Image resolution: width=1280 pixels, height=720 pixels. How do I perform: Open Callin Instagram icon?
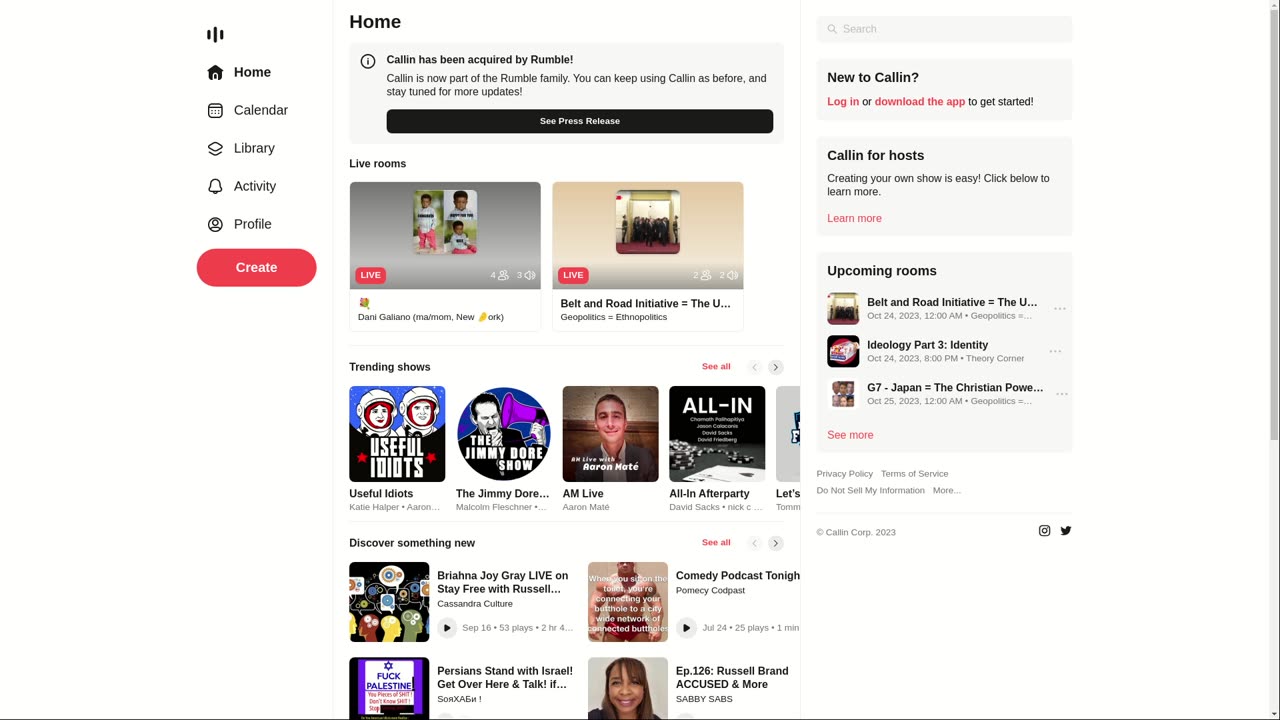[1045, 531]
